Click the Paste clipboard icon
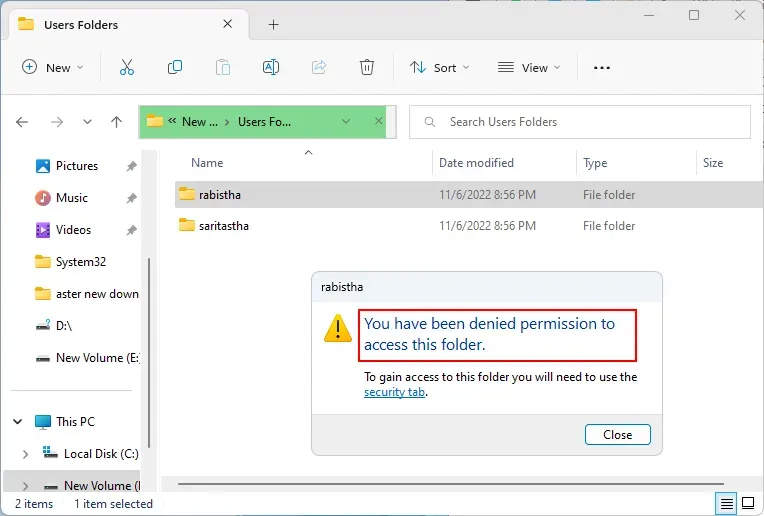This screenshot has height=516, width=764. [x=223, y=67]
